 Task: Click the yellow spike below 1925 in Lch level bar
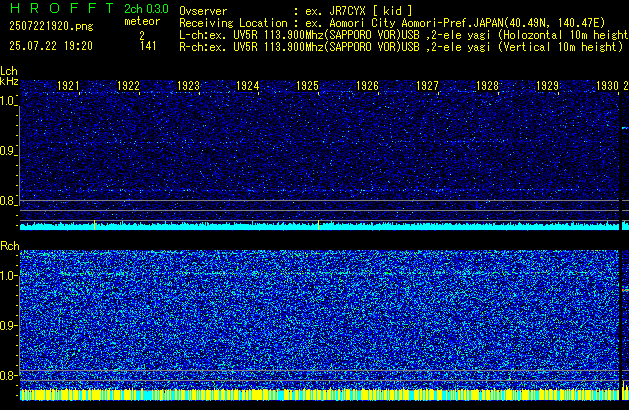[319, 225]
